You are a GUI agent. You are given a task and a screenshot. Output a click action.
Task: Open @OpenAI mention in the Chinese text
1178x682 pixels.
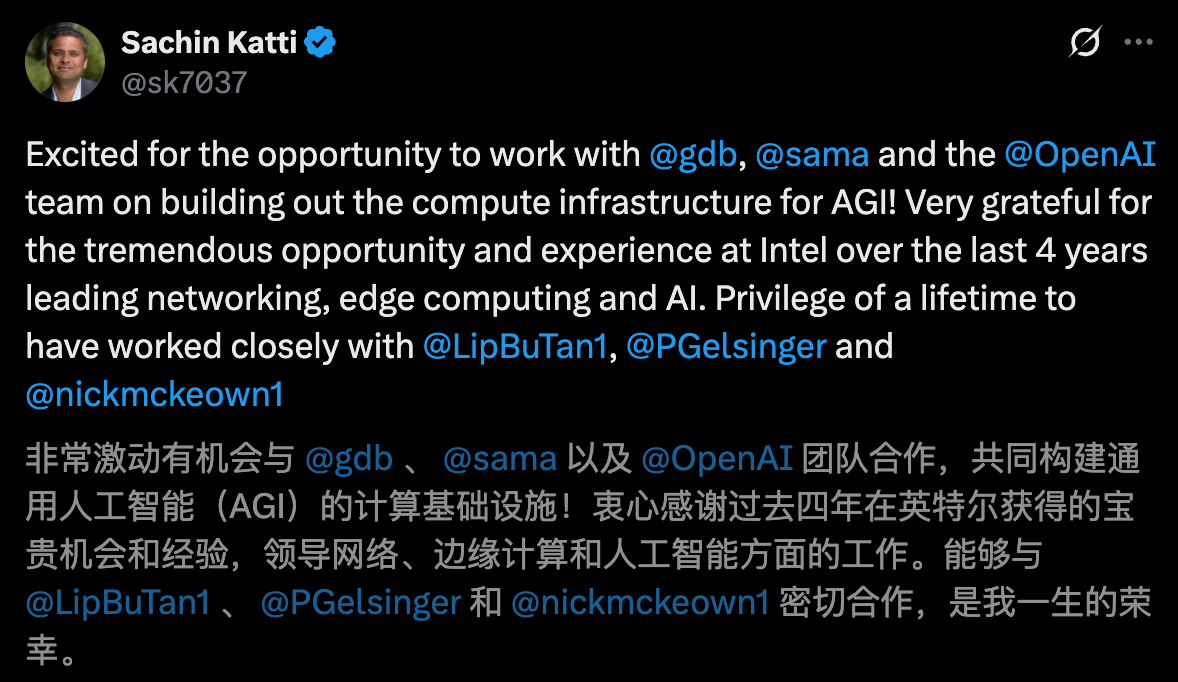tap(716, 458)
